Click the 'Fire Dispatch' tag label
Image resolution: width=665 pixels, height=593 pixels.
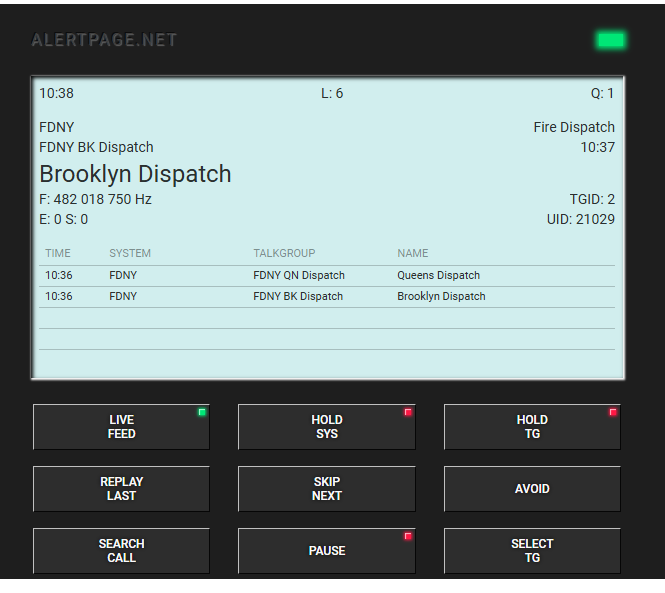point(574,127)
